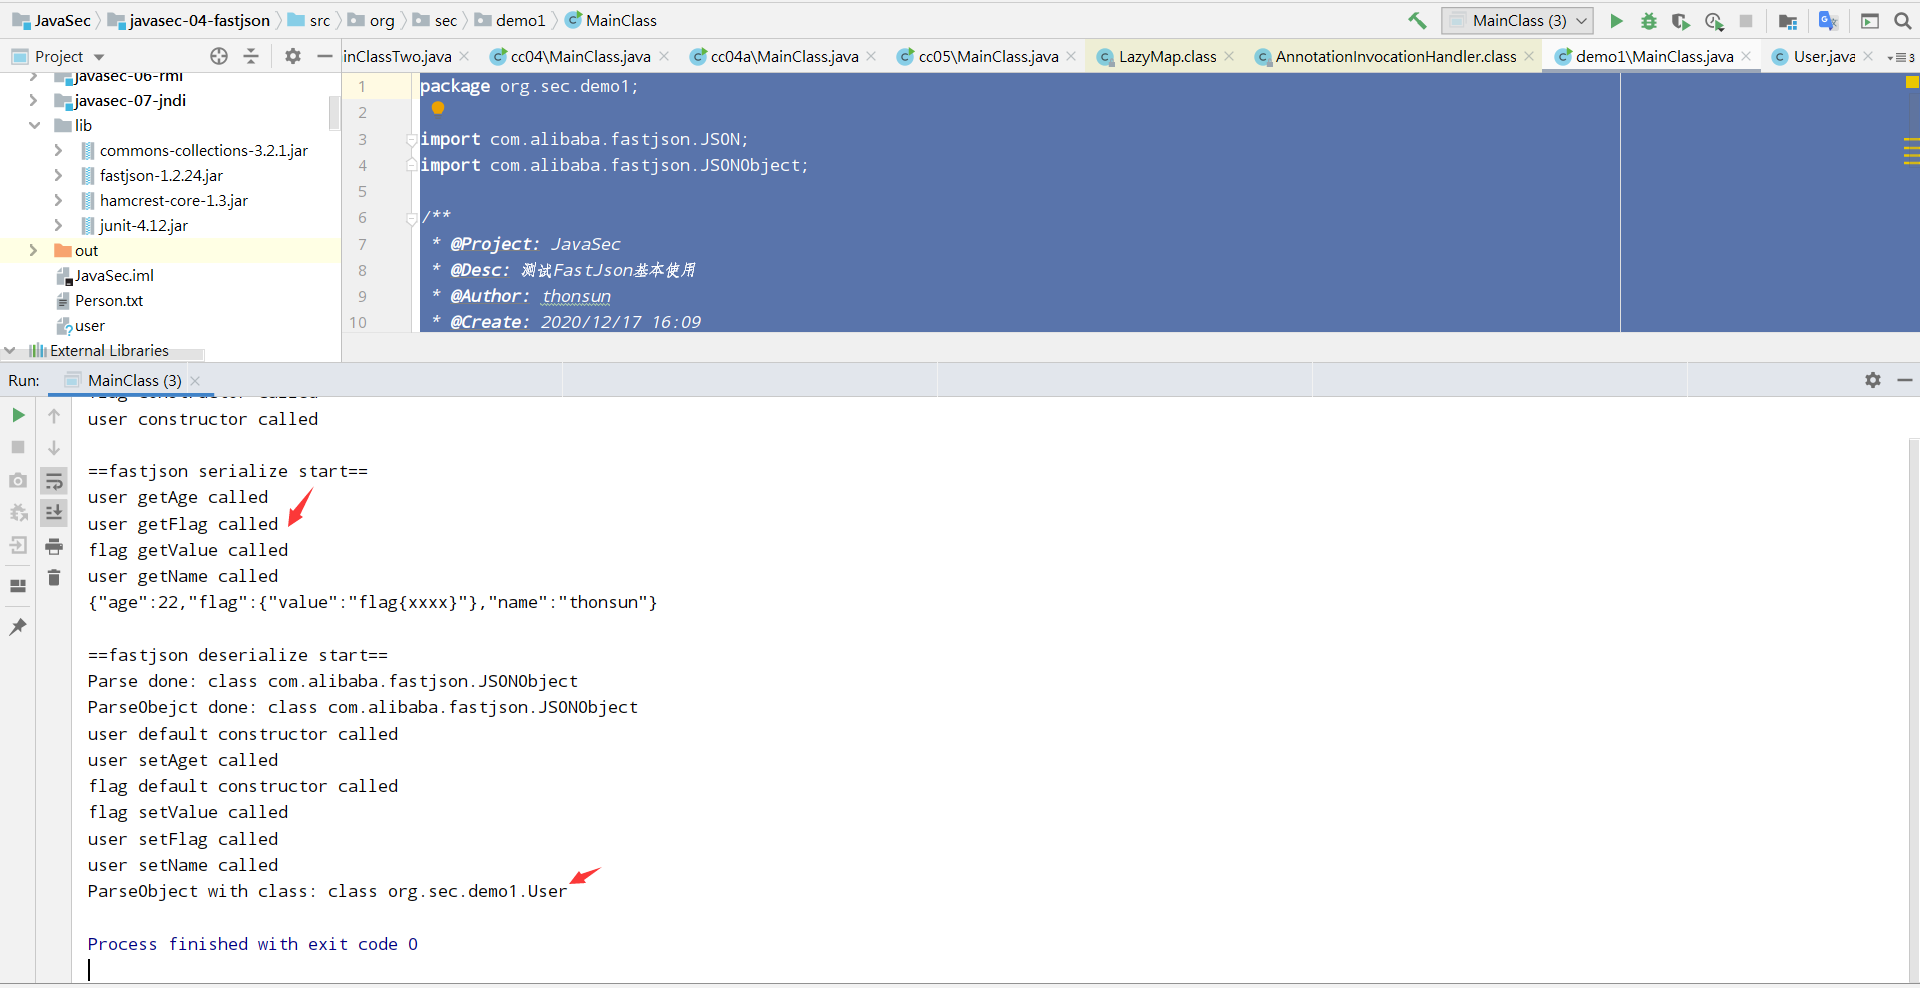Viewport: 1920px width, 988px height.
Task: Click the JavaSec breadcrumb
Action: coord(52,20)
